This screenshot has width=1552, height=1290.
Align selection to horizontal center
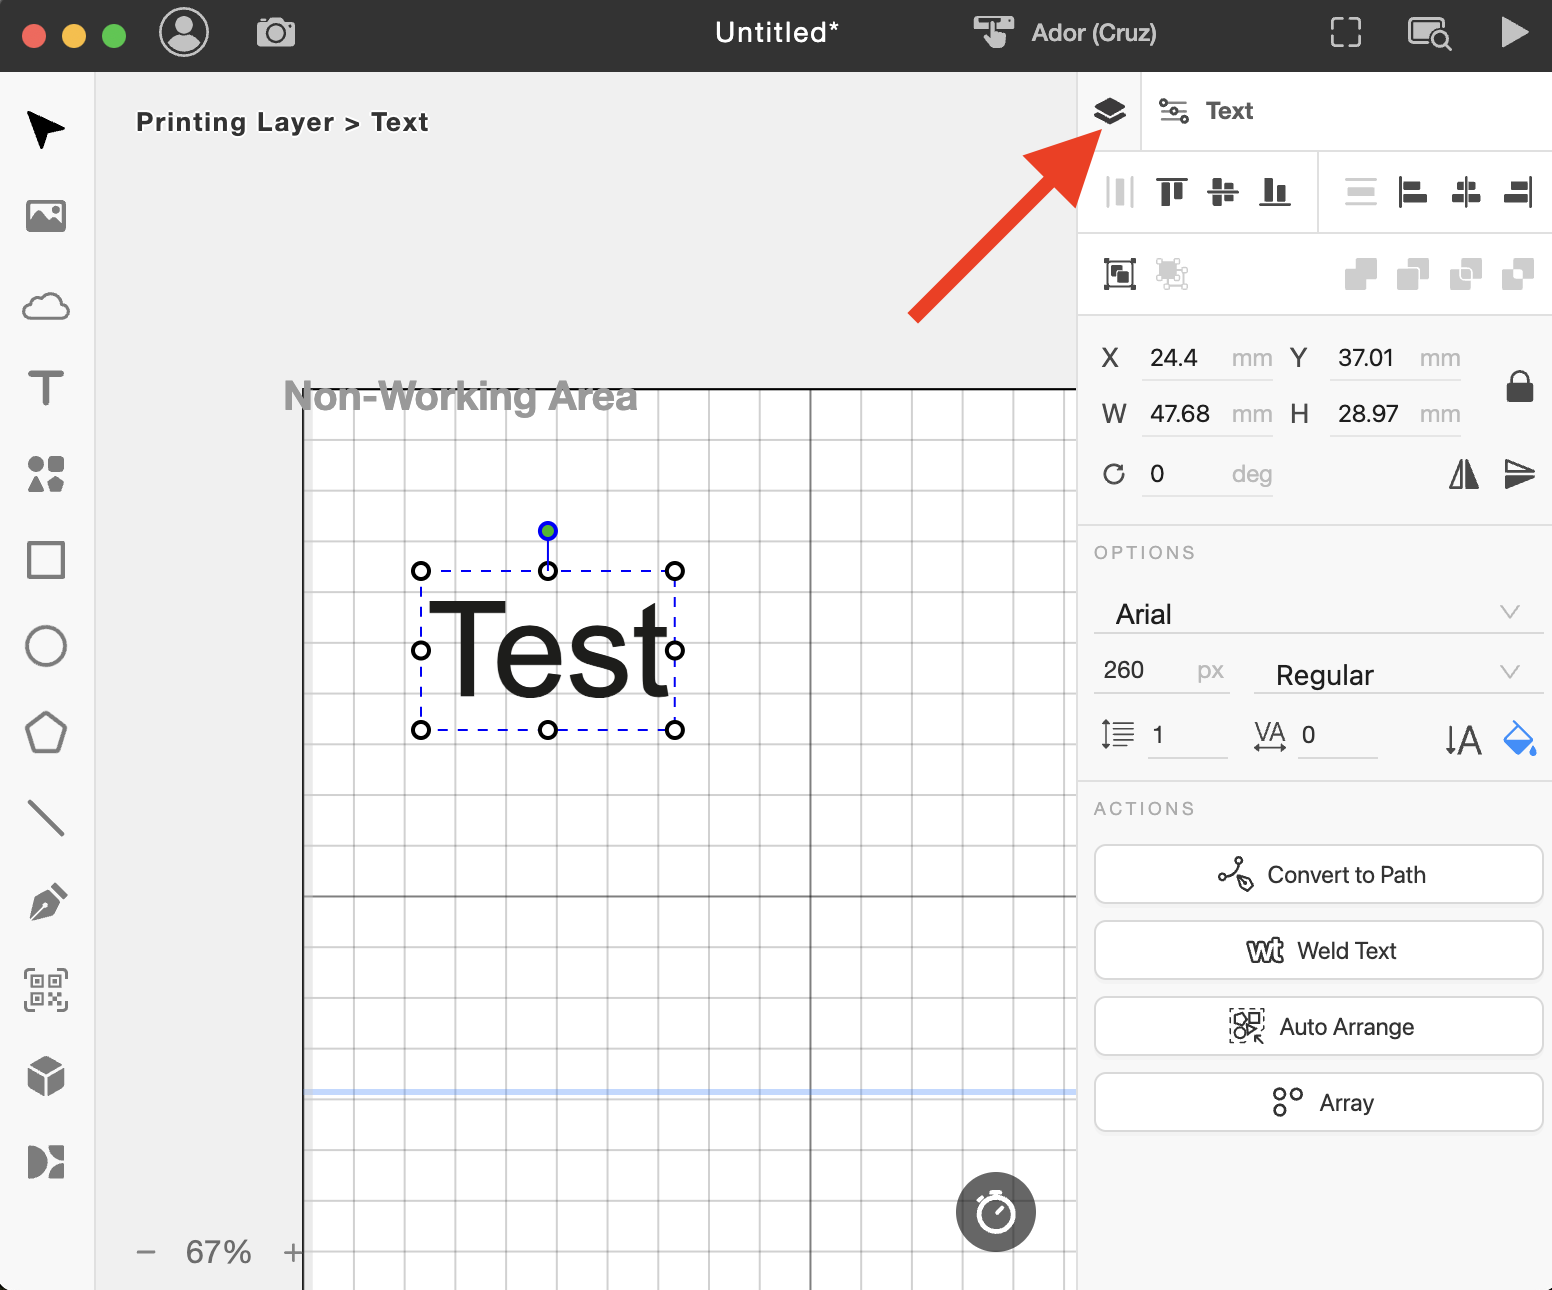1466,191
